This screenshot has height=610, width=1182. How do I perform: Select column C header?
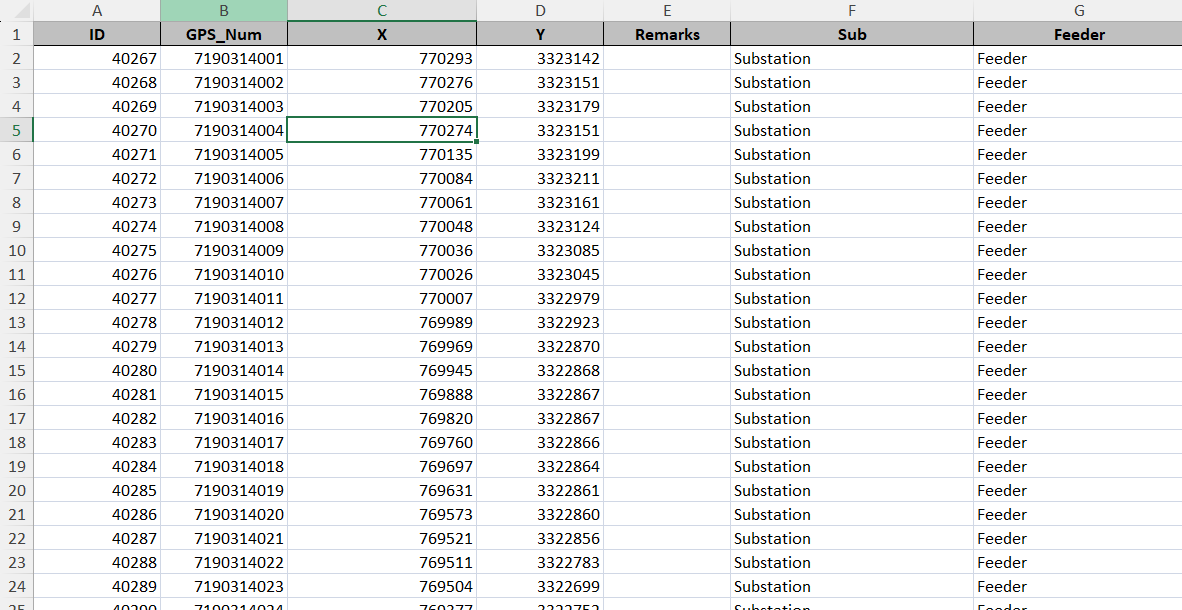(x=382, y=11)
